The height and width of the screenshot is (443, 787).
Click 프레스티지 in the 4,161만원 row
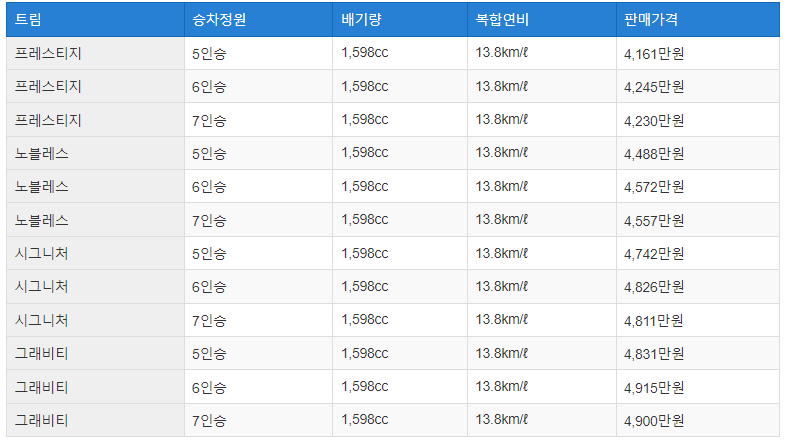click(x=48, y=53)
